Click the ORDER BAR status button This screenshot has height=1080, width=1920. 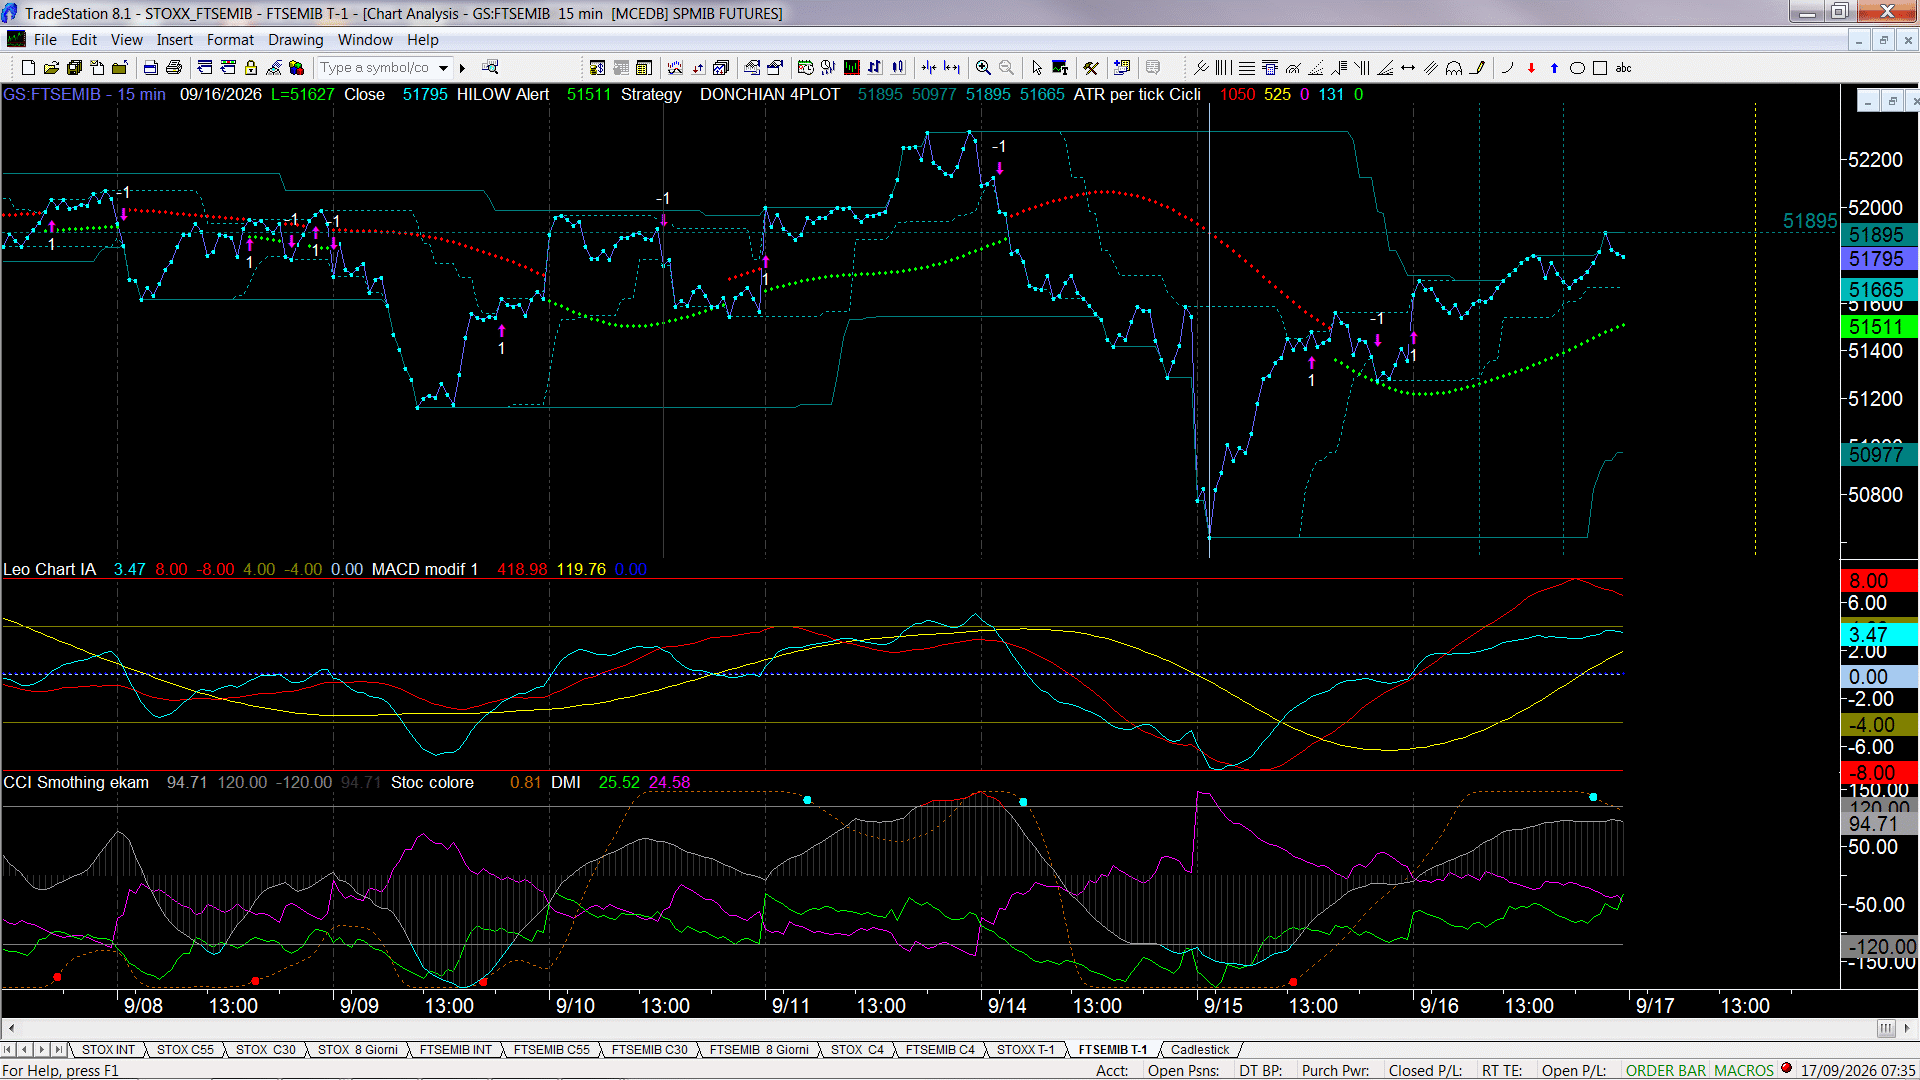[1665, 1071]
